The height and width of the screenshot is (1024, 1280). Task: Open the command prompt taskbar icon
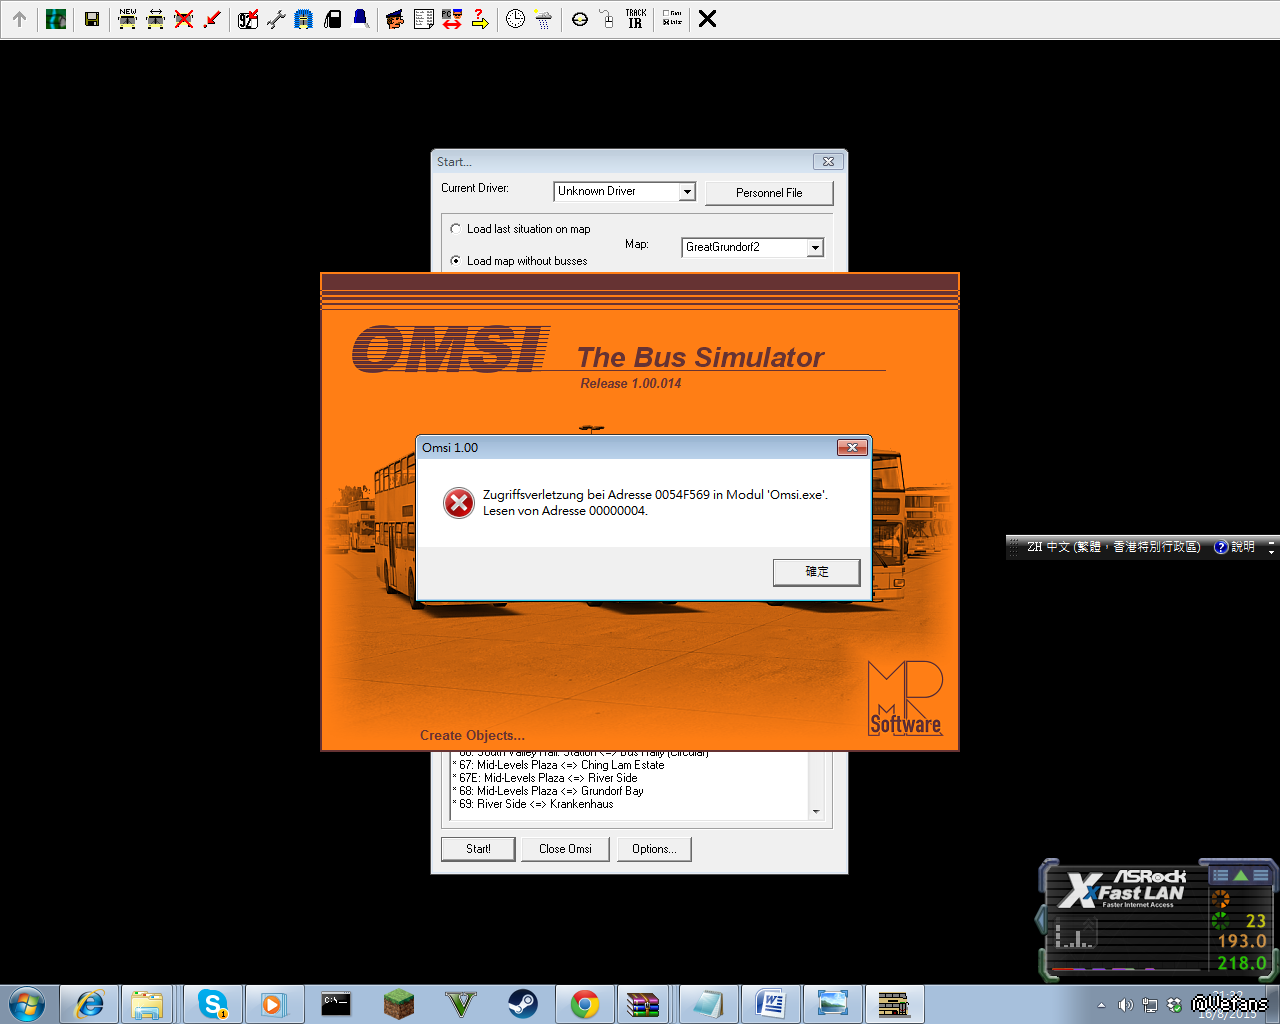336,1003
